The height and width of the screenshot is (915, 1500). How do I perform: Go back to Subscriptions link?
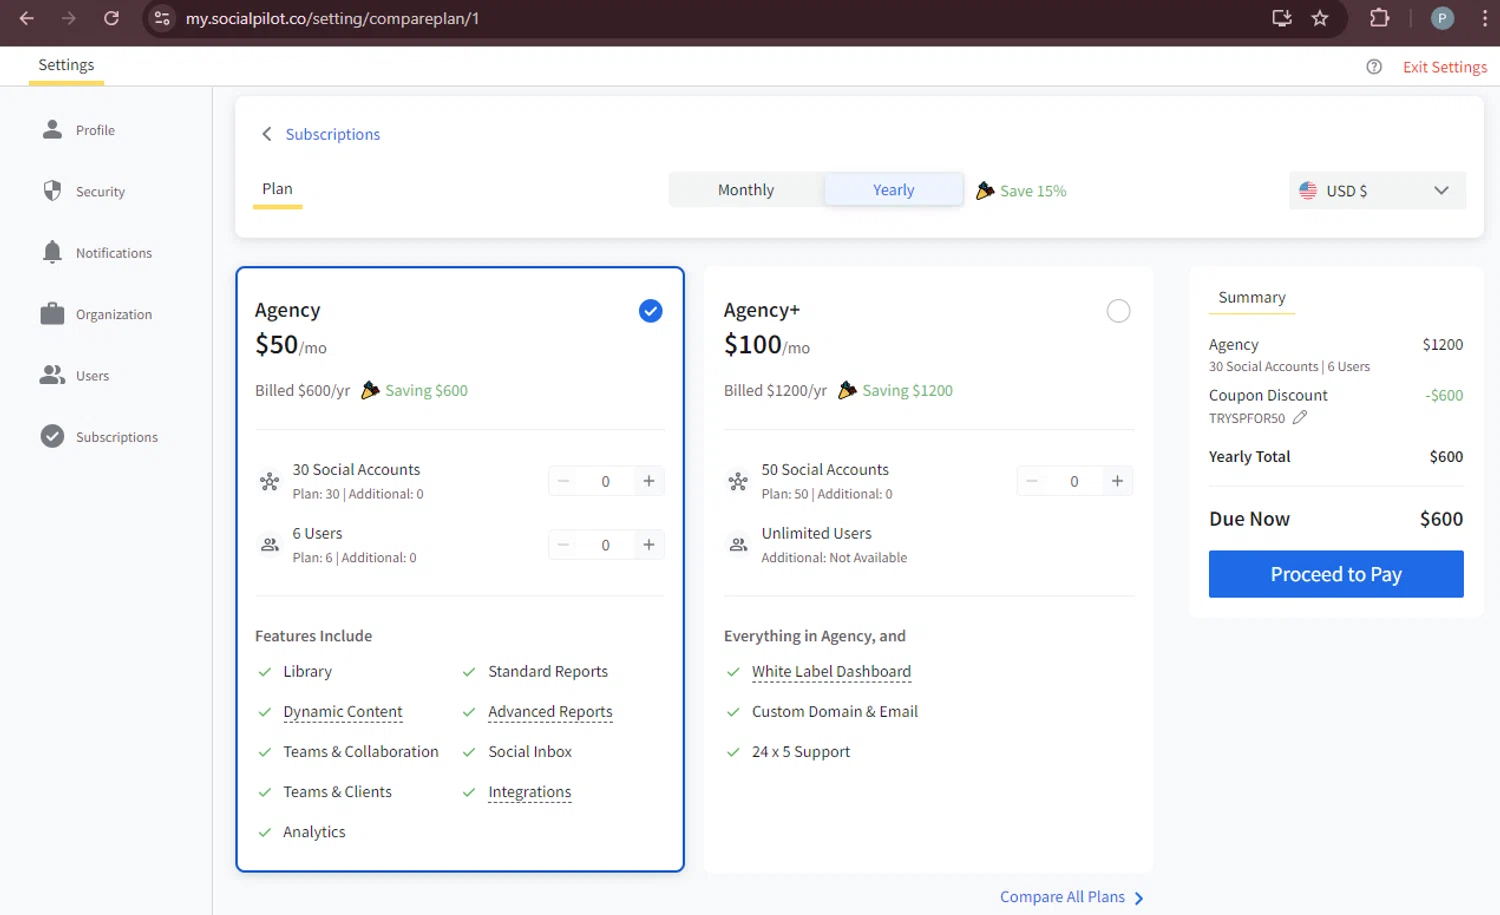[332, 134]
